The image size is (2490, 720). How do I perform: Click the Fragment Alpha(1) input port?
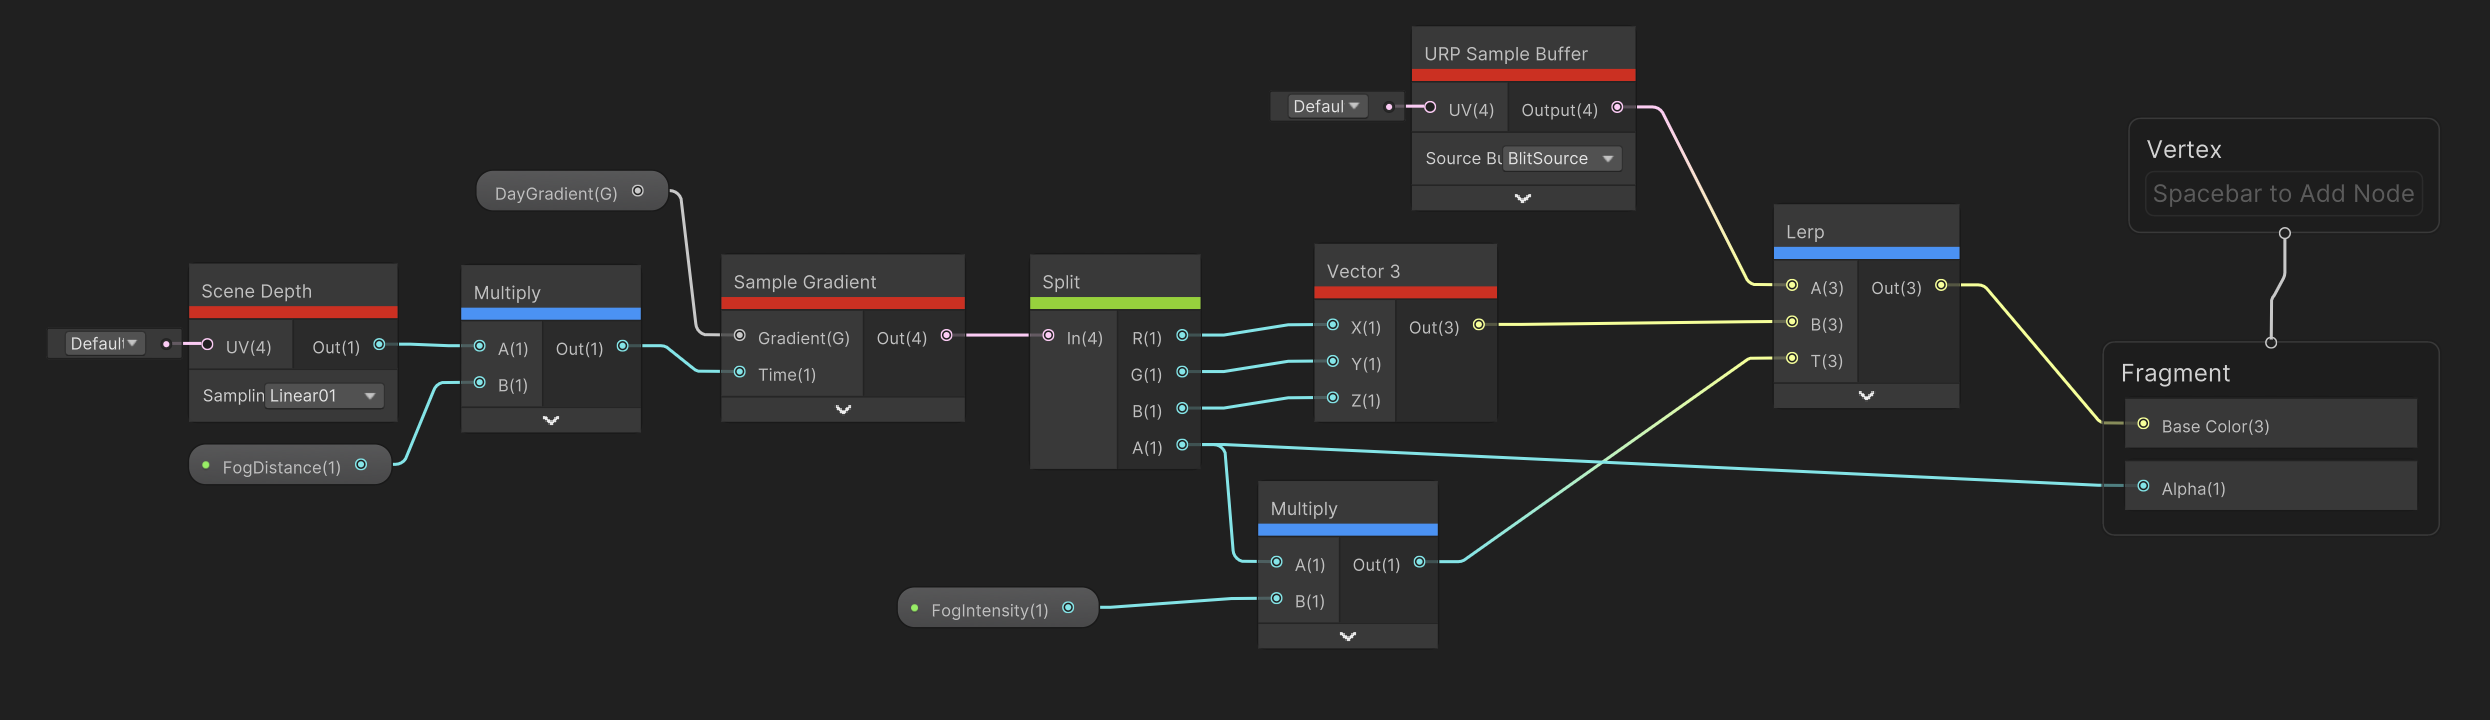click(2143, 486)
